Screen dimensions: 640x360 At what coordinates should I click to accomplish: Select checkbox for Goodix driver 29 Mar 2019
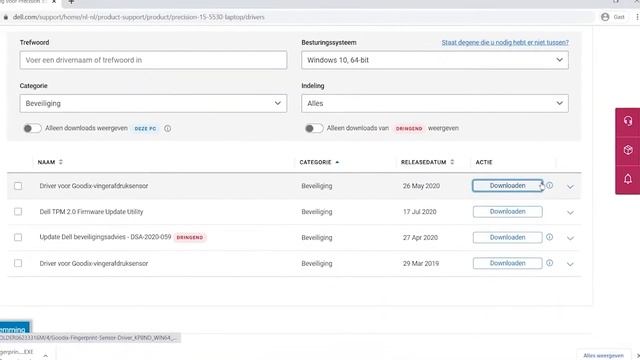[18, 263]
